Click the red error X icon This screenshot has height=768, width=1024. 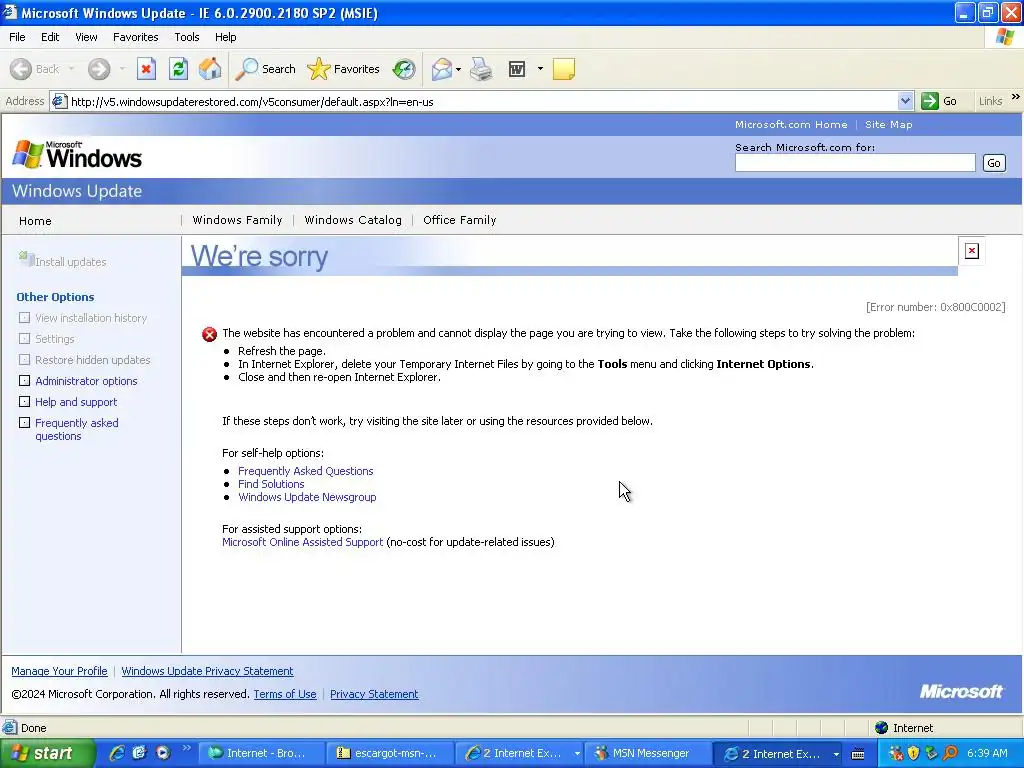tap(209, 334)
